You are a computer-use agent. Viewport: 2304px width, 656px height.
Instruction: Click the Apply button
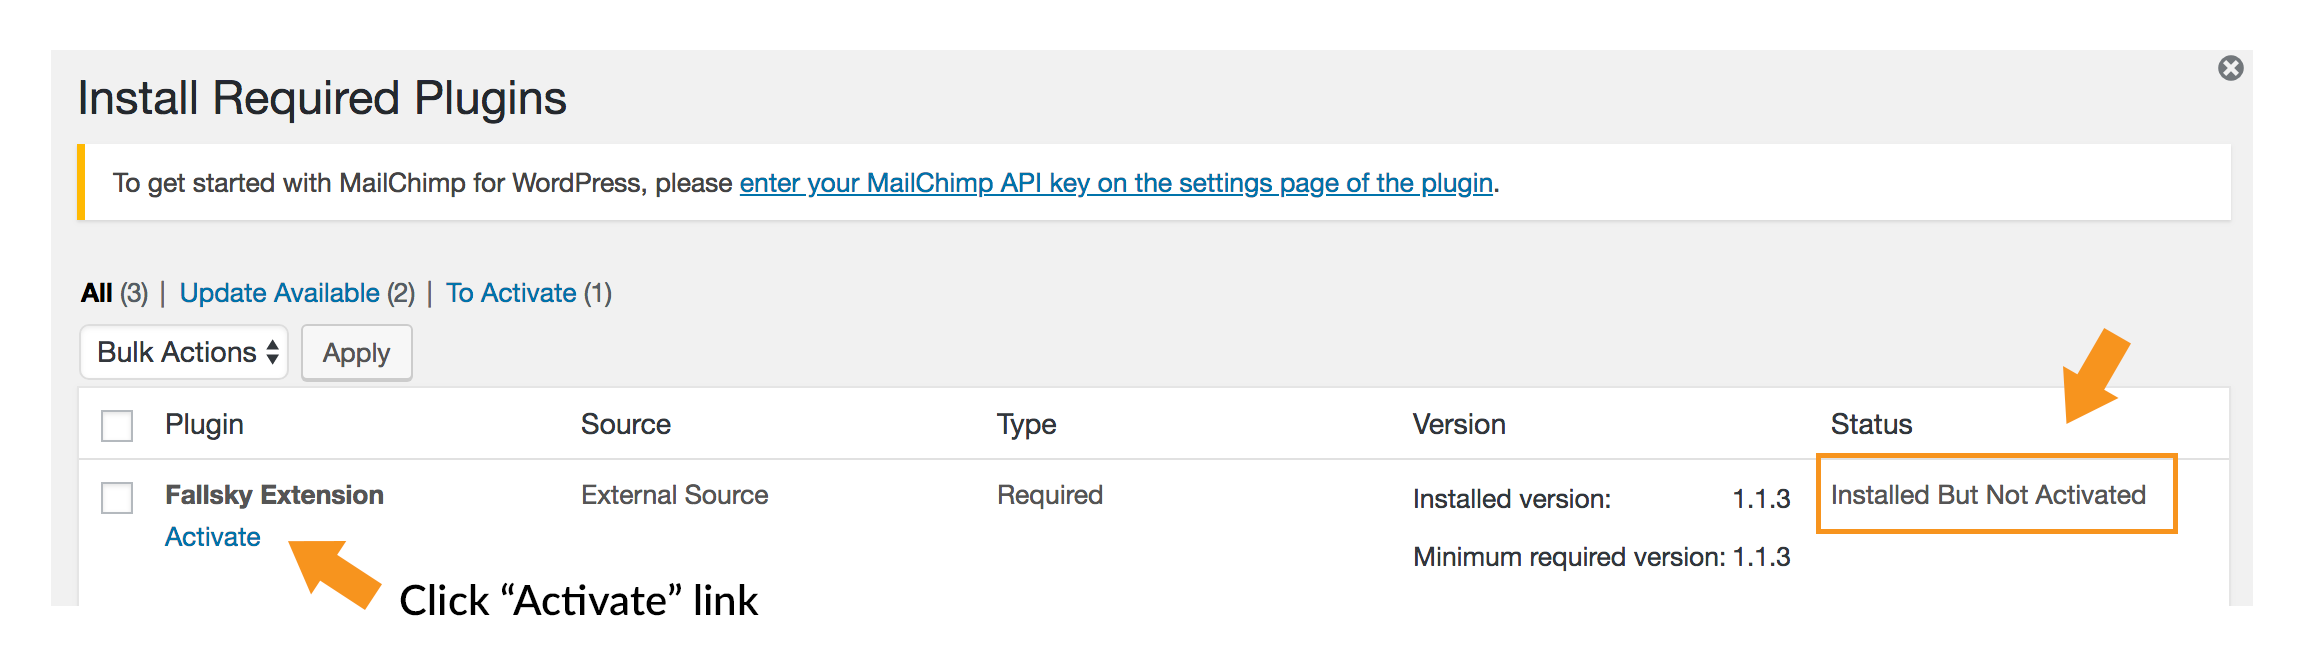(x=356, y=352)
